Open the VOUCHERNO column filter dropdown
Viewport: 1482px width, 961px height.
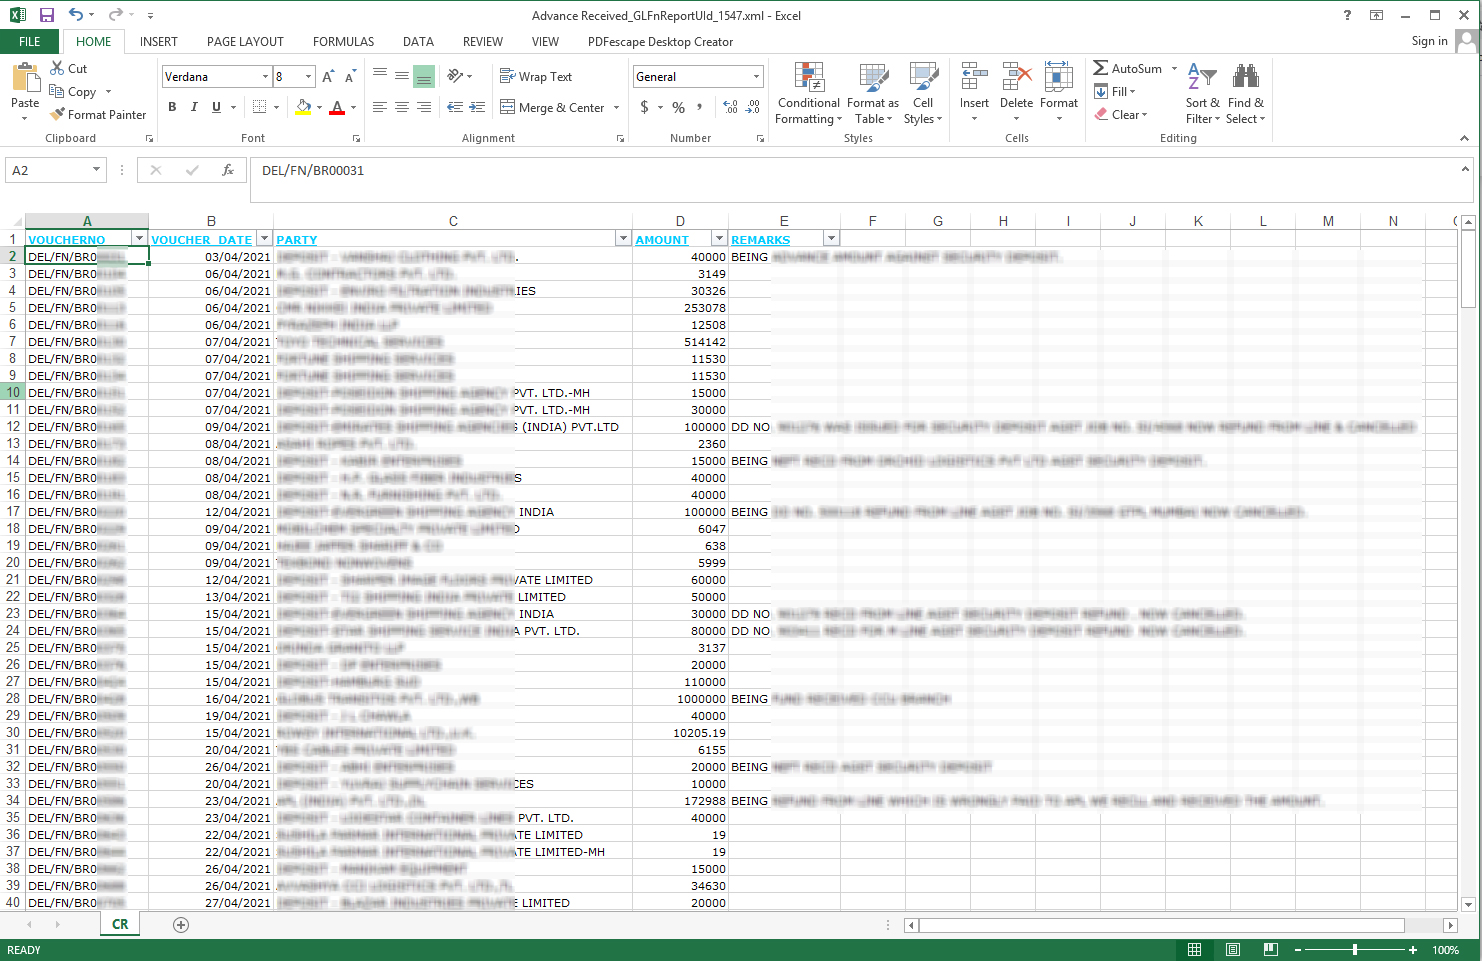point(139,239)
